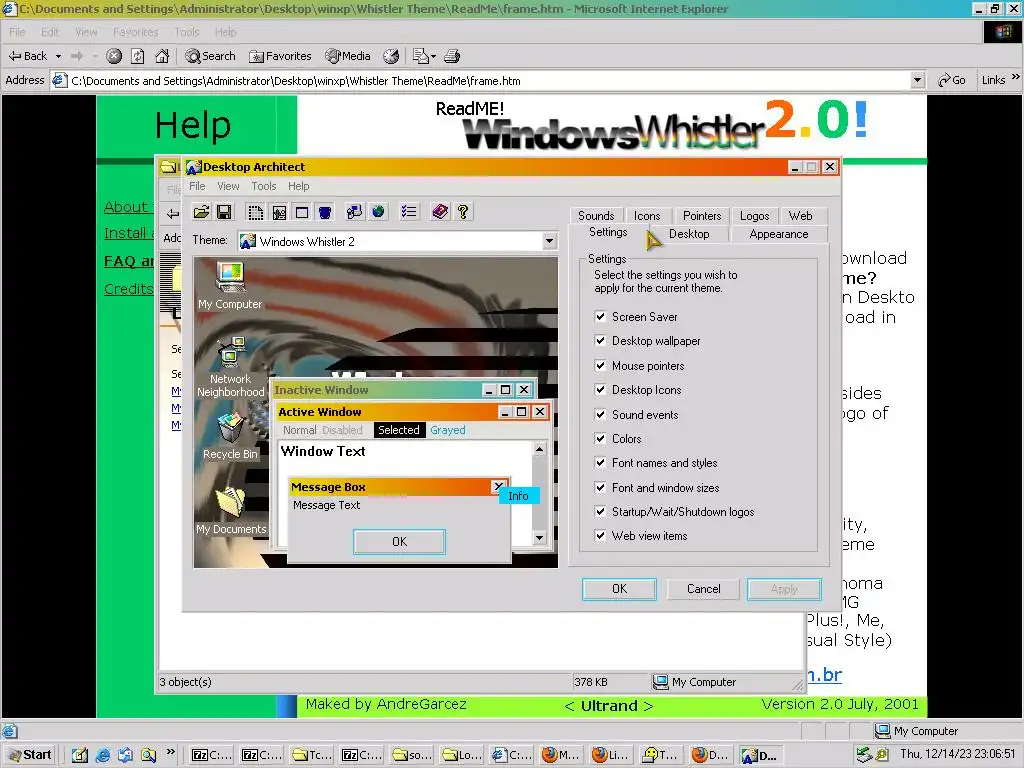Open Desktop Architect File menu
Image resolution: width=1024 pixels, height=768 pixels.
click(197, 186)
